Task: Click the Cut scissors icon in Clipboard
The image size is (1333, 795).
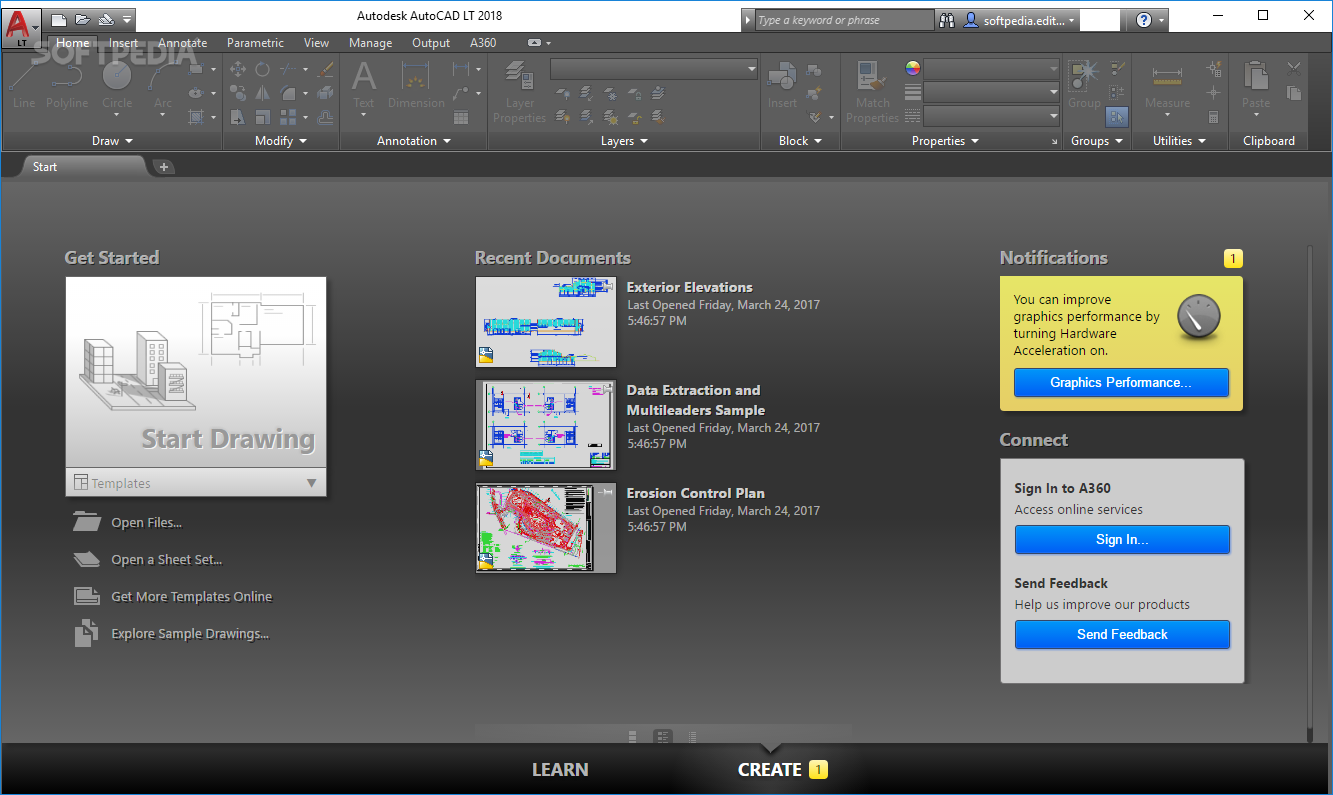Action: pyautogui.click(x=1294, y=69)
